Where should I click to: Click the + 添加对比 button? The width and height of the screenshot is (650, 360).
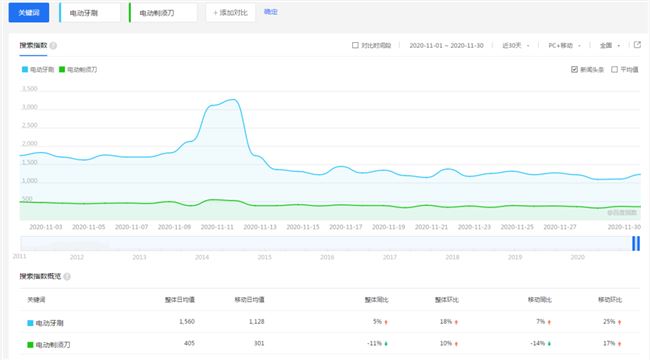coord(230,13)
